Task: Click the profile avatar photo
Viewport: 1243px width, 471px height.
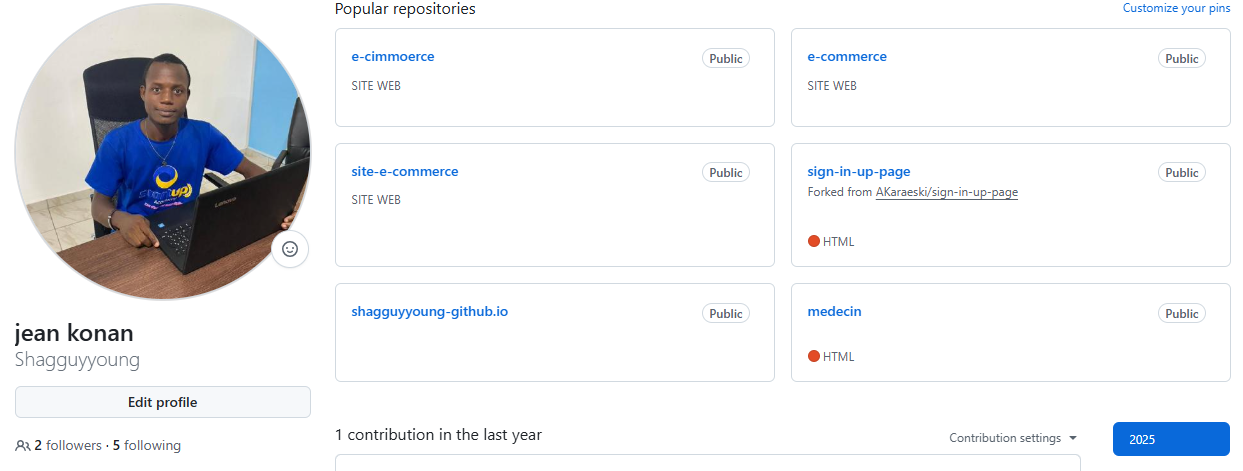Action: [150, 150]
